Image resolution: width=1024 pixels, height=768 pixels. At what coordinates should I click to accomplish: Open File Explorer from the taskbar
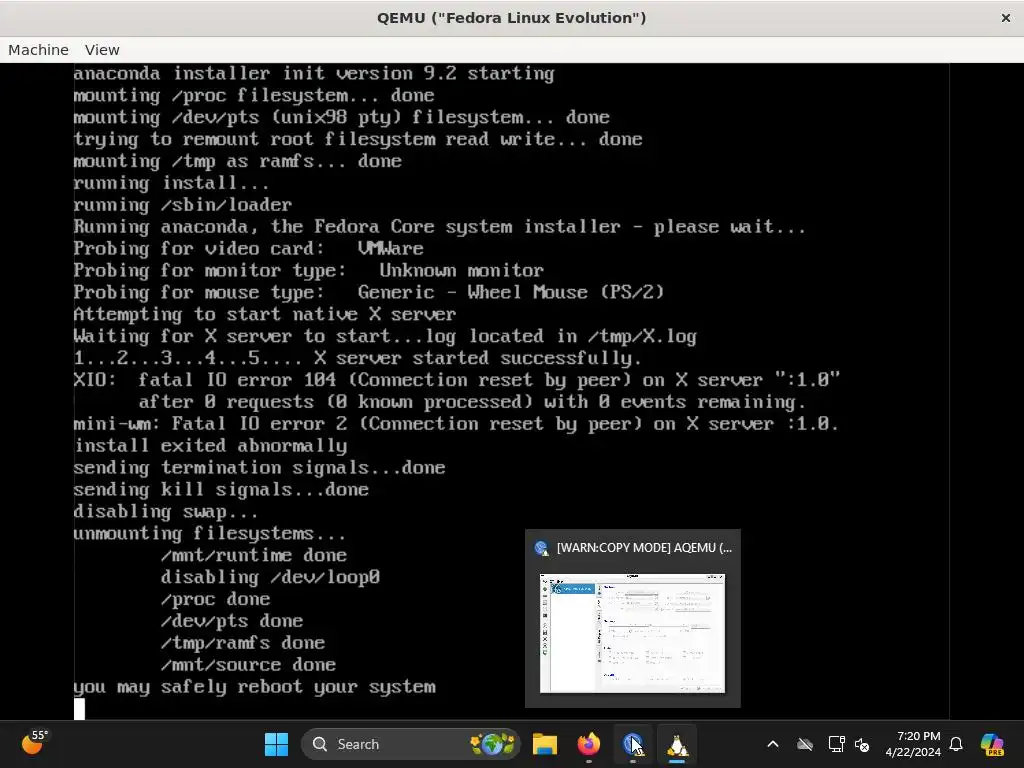pos(545,744)
